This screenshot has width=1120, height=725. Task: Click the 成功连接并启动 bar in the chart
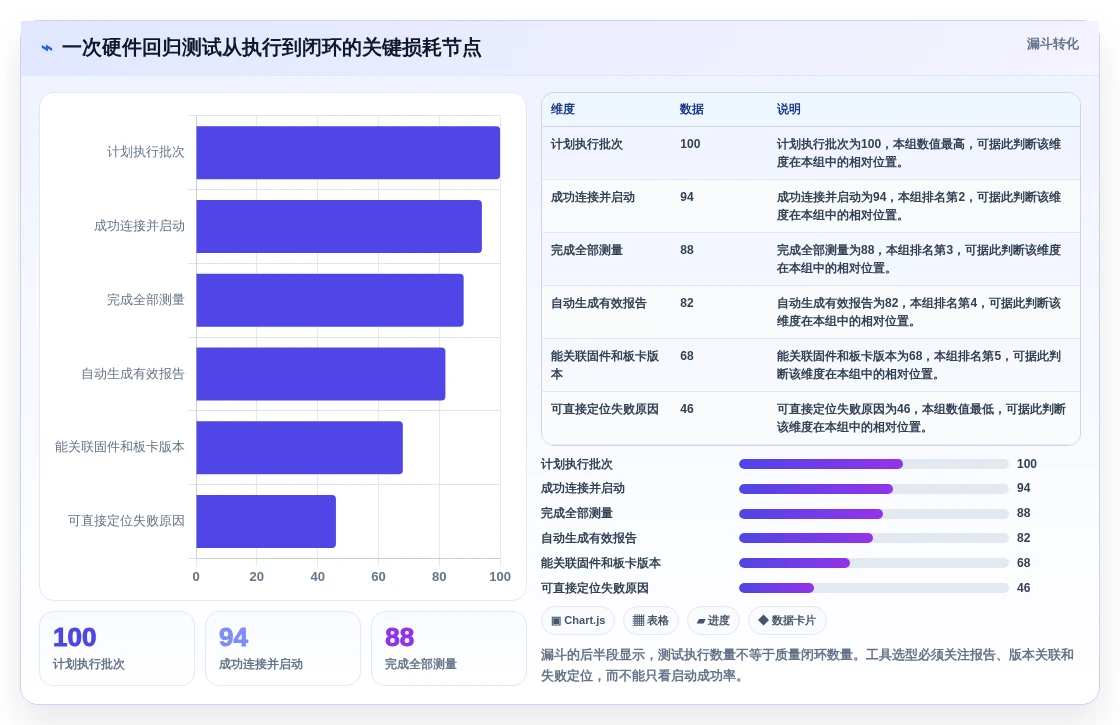[x=339, y=226]
